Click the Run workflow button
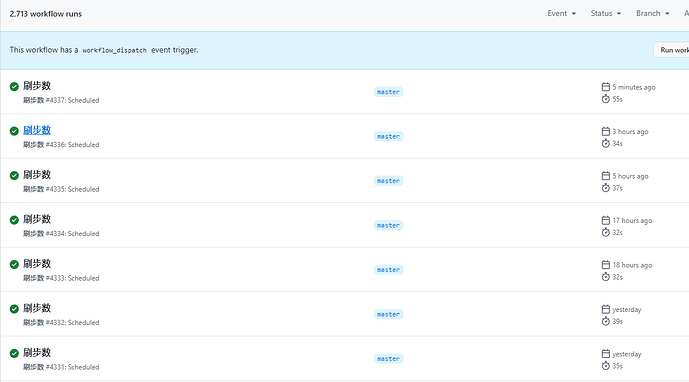 (671, 50)
